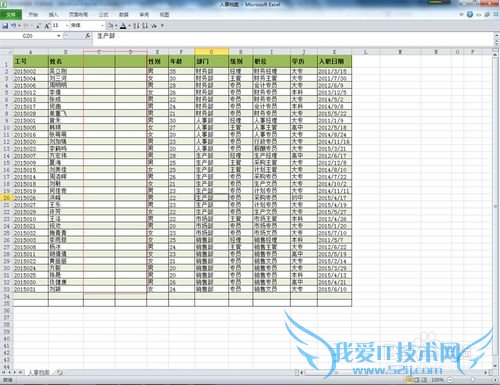This screenshot has width=500, height=385.
Task: Zoom out with the minus button
Action: click(450, 380)
